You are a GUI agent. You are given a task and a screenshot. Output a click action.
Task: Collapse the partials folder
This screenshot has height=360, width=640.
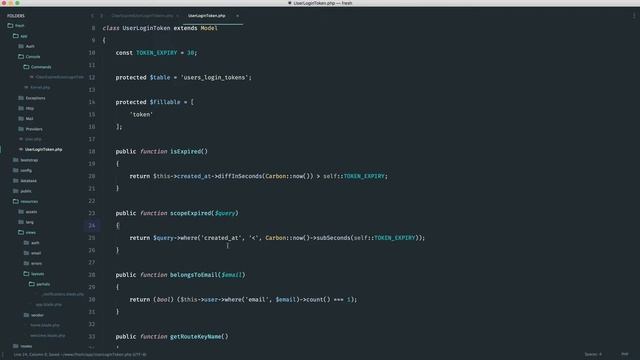(x=31, y=284)
